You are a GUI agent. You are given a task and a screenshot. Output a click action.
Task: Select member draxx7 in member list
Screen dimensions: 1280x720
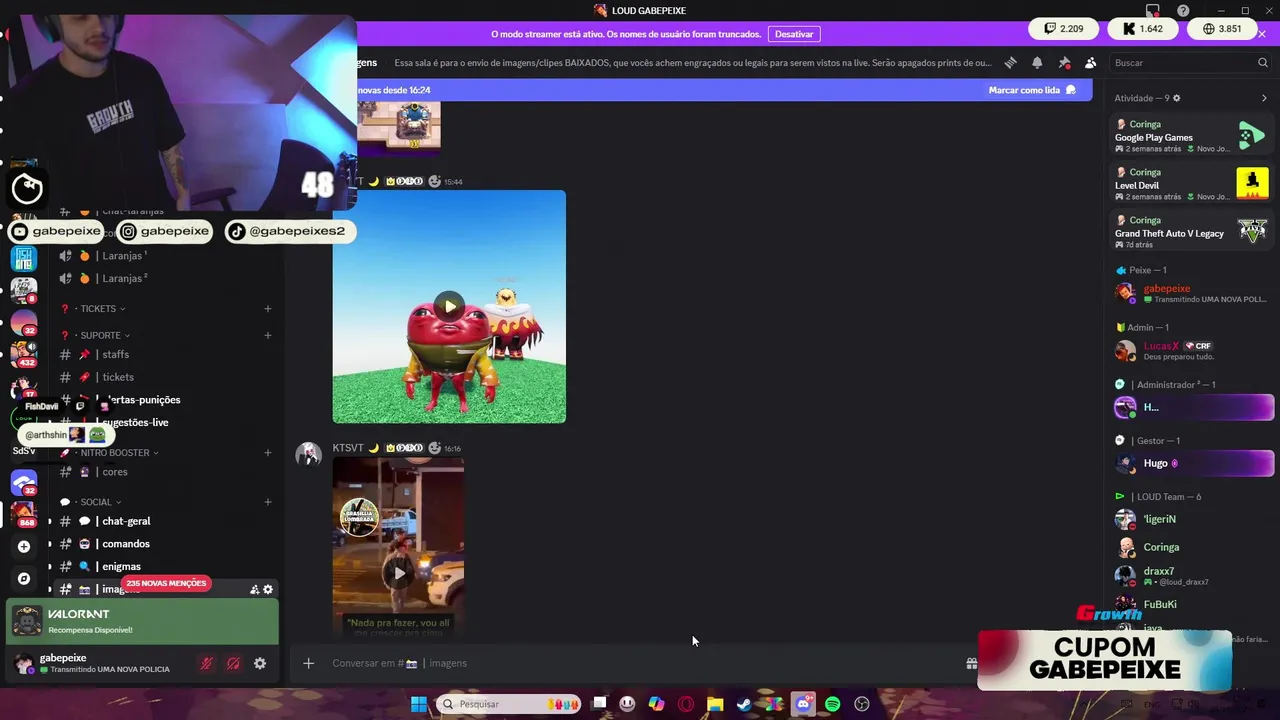tap(1192, 575)
